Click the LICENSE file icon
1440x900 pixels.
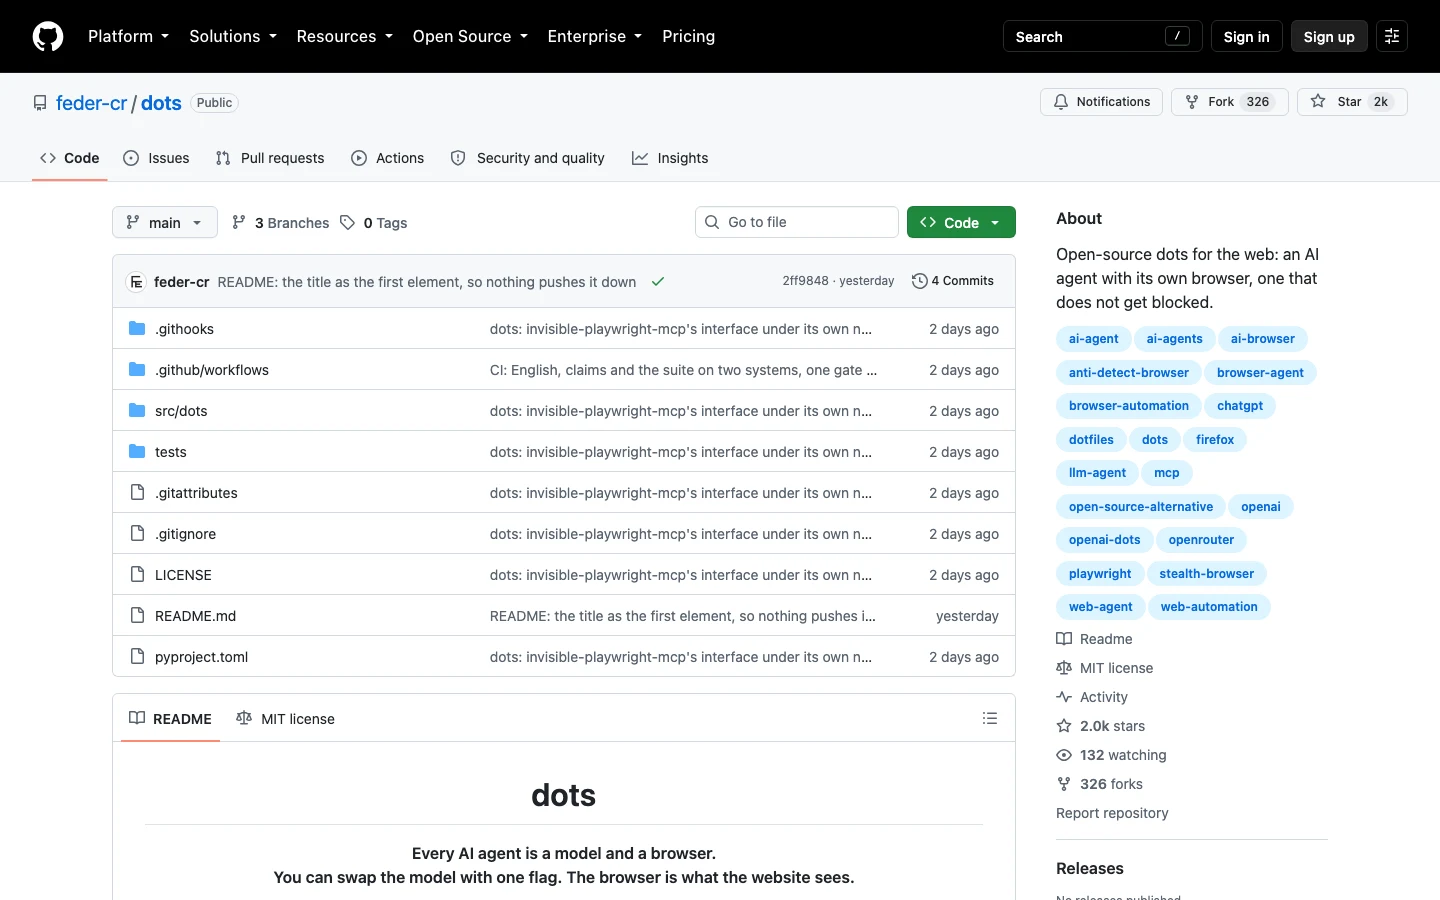(137, 575)
